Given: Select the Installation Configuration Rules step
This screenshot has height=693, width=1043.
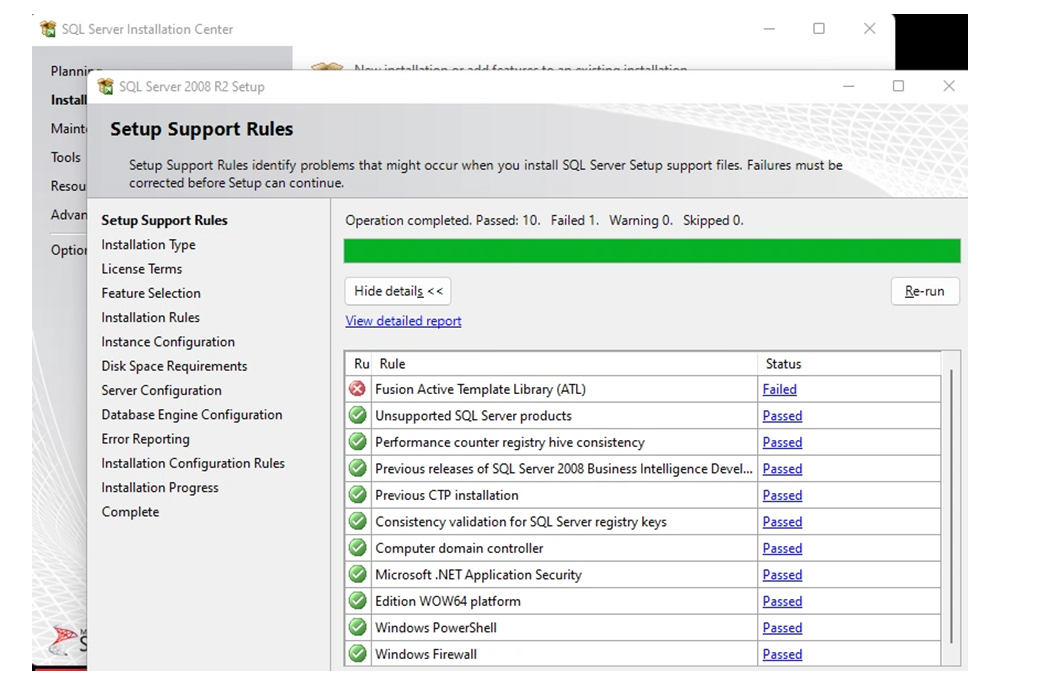Looking at the screenshot, I should (x=193, y=463).
